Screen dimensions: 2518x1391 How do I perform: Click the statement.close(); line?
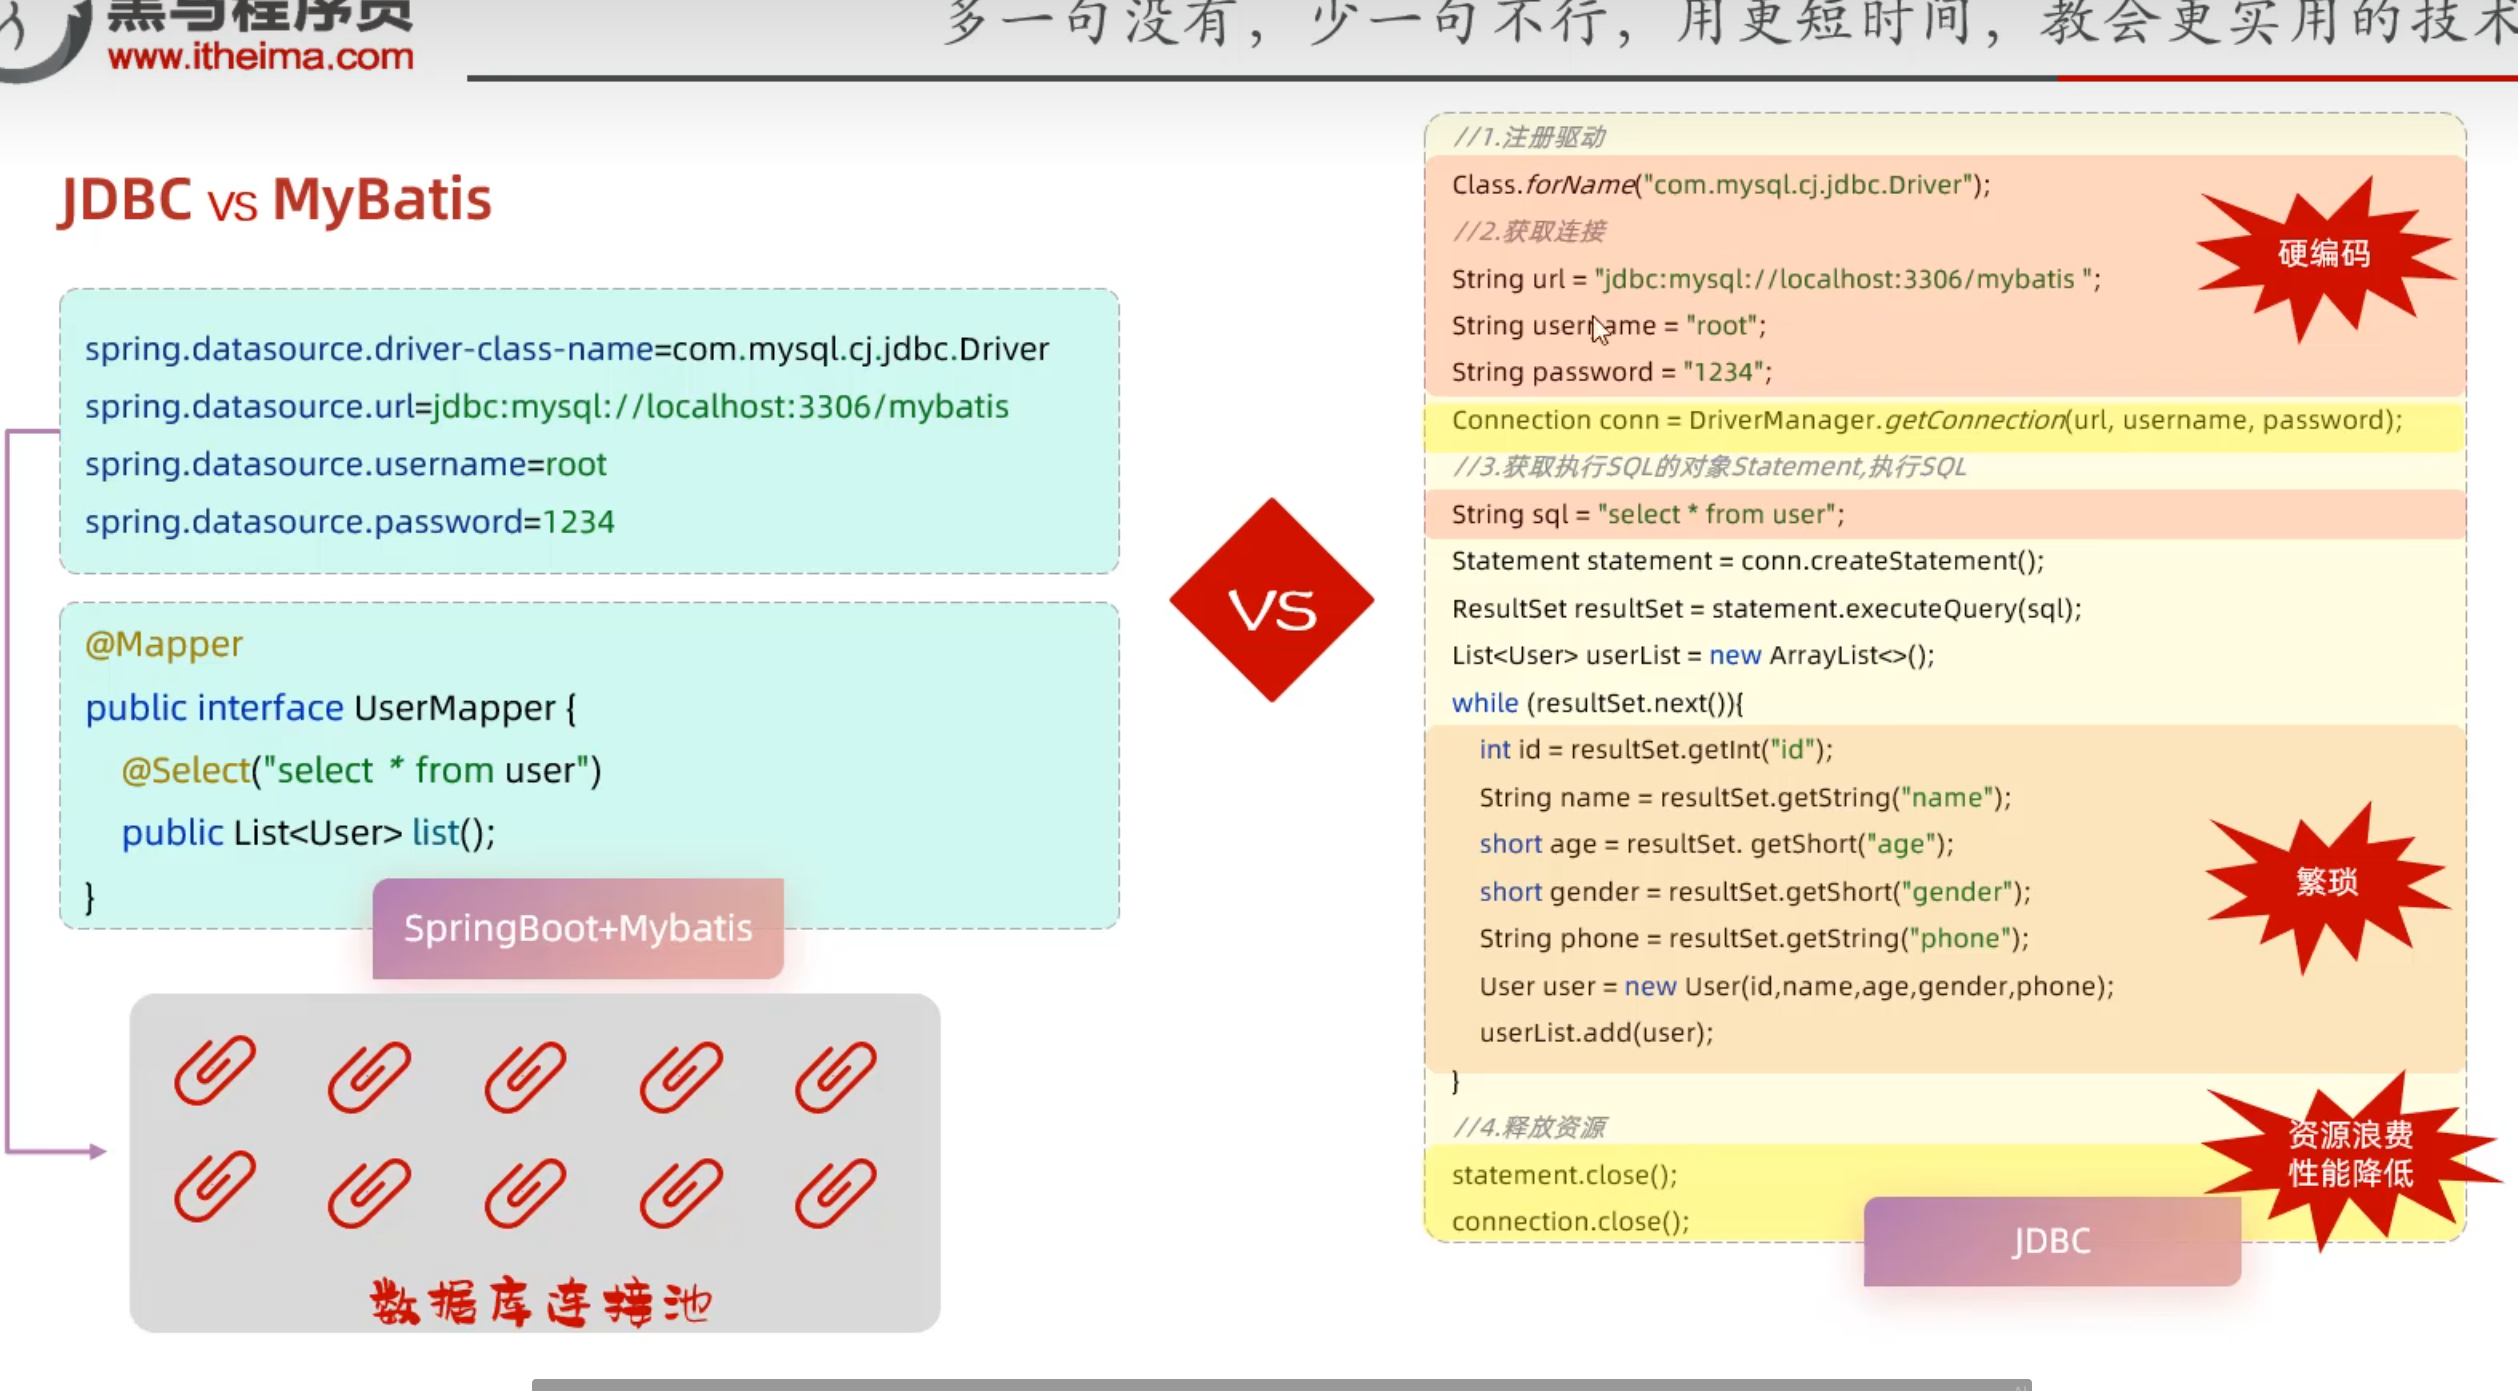coord(1565,1175)
